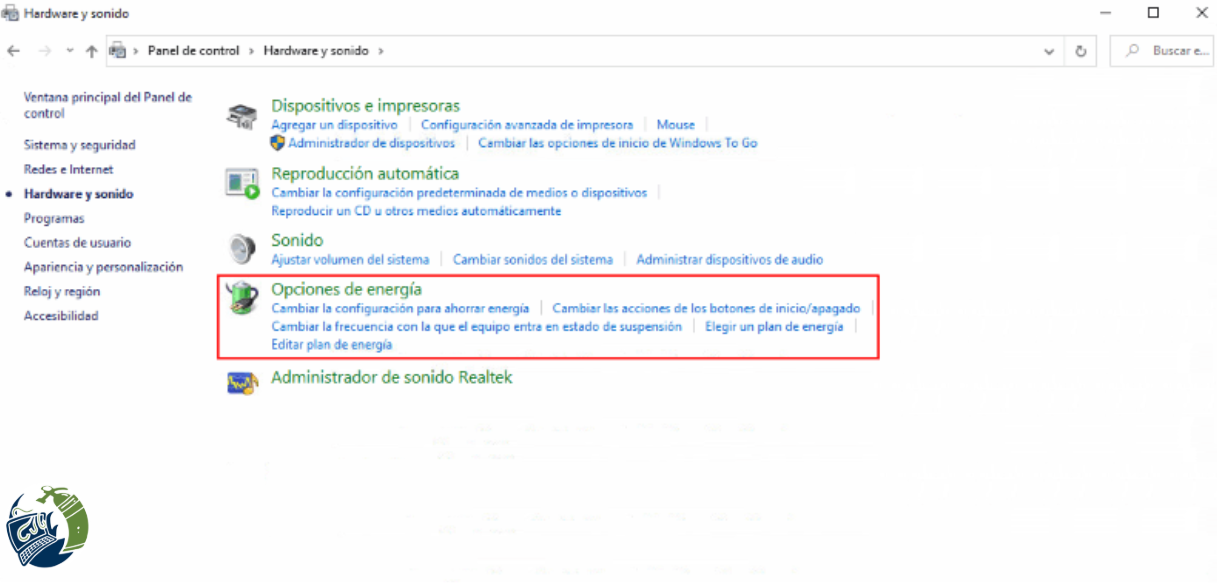Open the Sonido speaker icon

242,248
